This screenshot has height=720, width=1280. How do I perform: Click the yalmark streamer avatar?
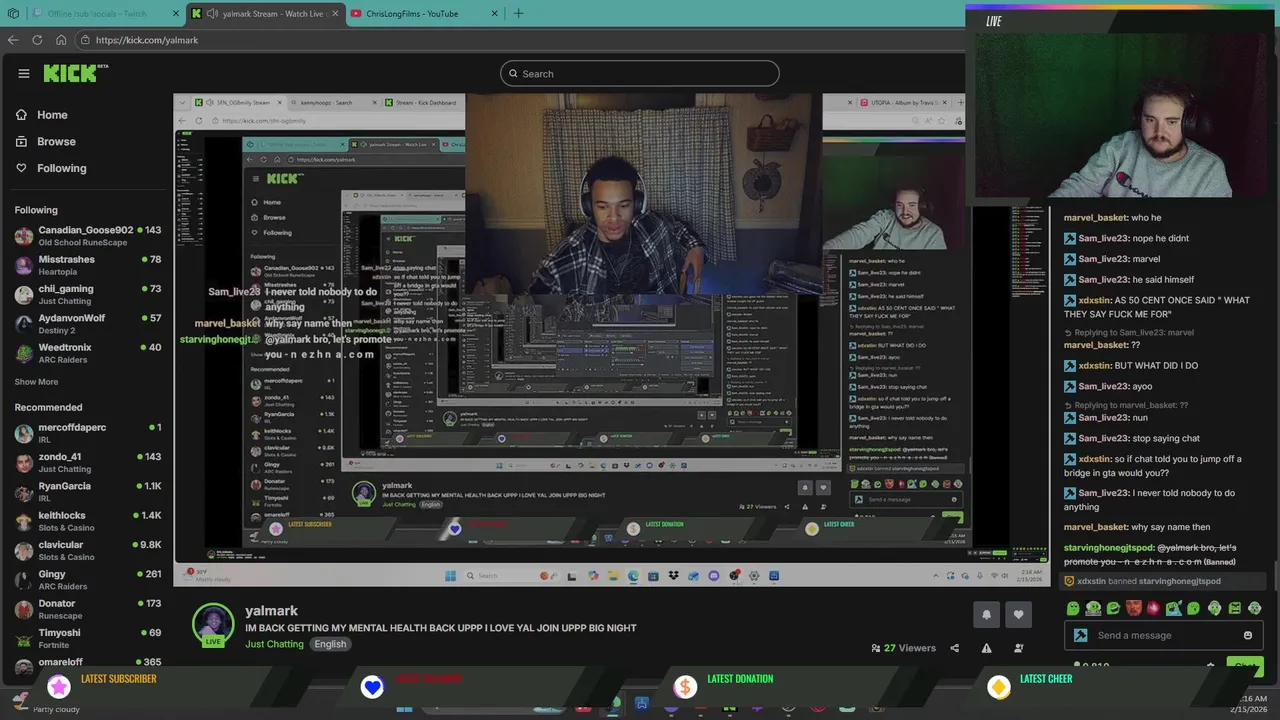click(x=213, y=624)
